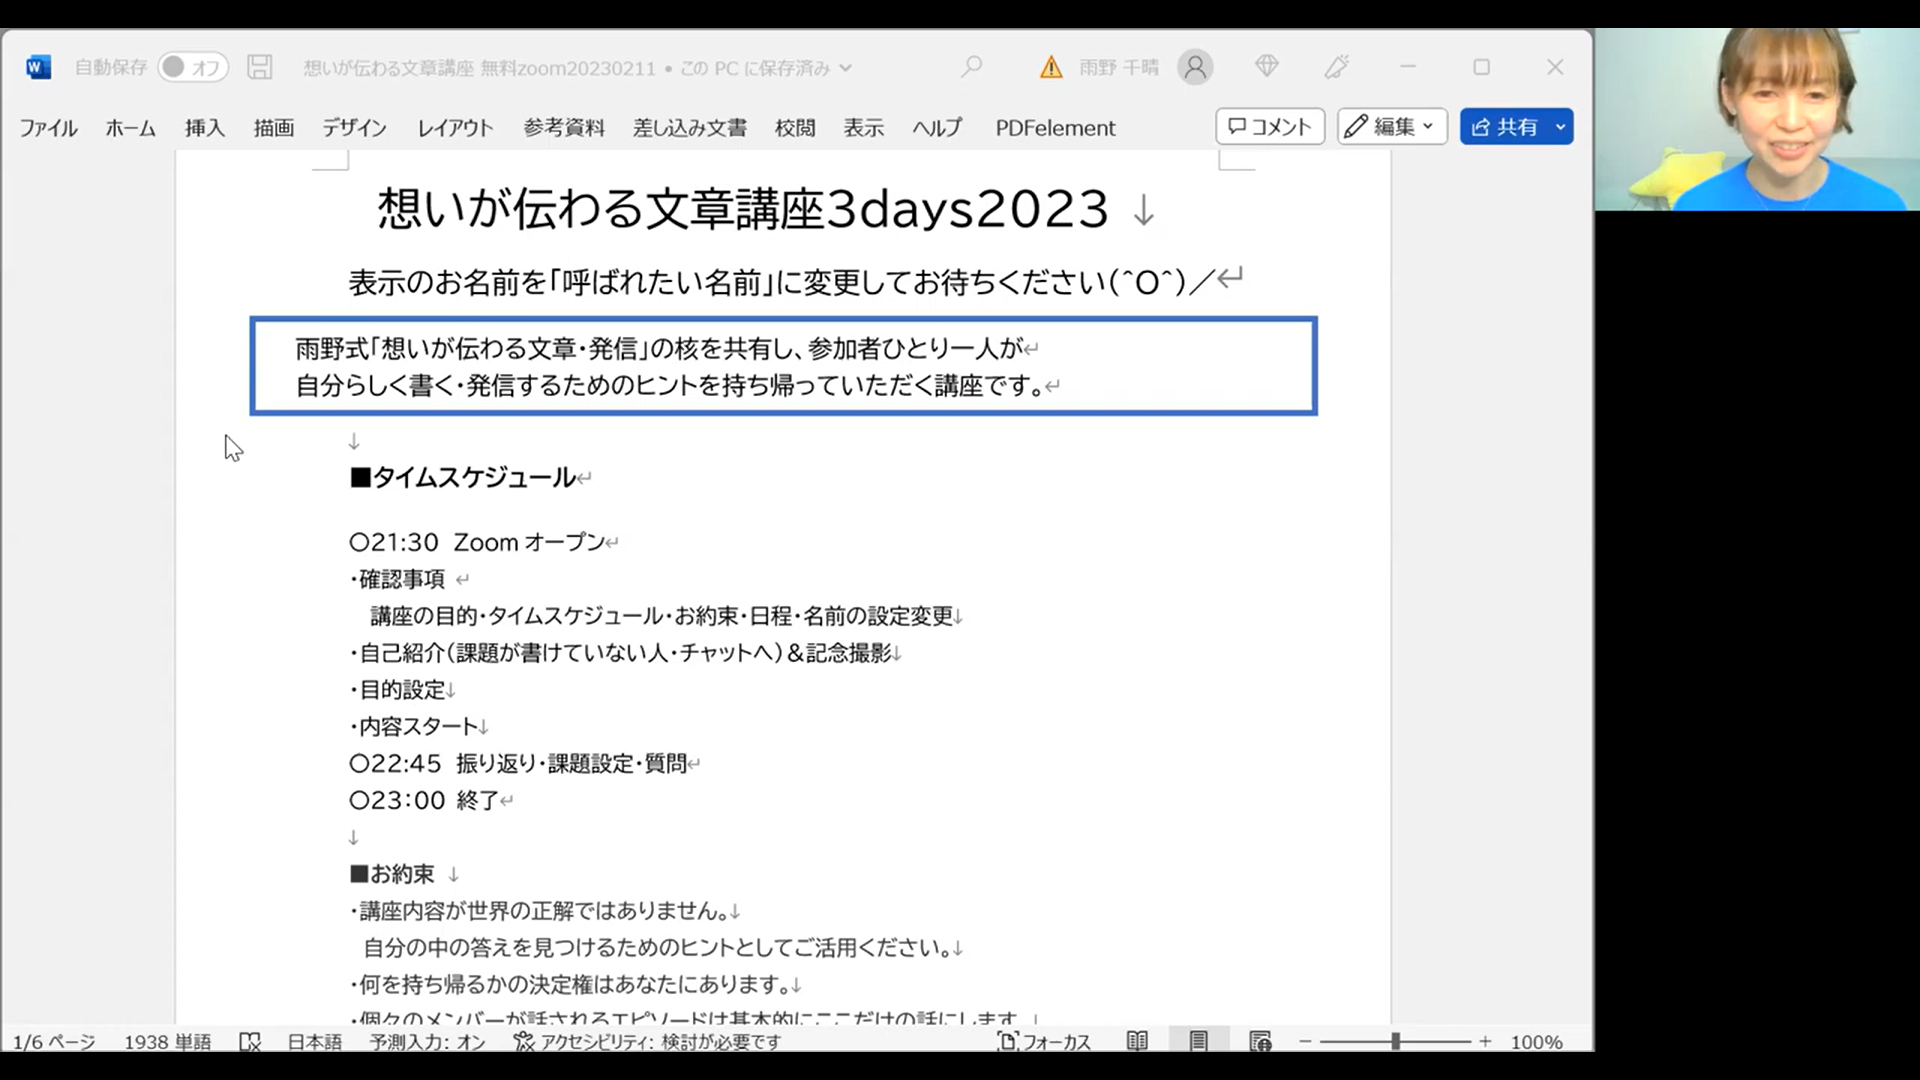
Task: Click the コメント comments button
Action: tap(1270, 126)
